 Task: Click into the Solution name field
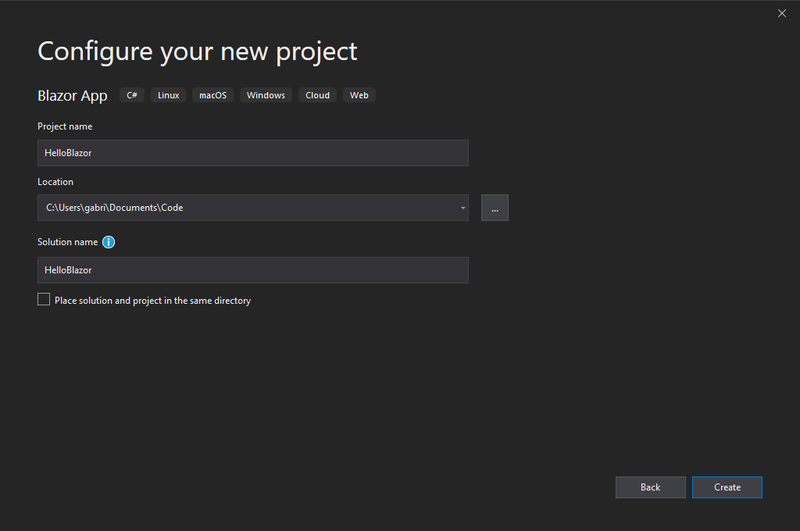pos(252,270)
